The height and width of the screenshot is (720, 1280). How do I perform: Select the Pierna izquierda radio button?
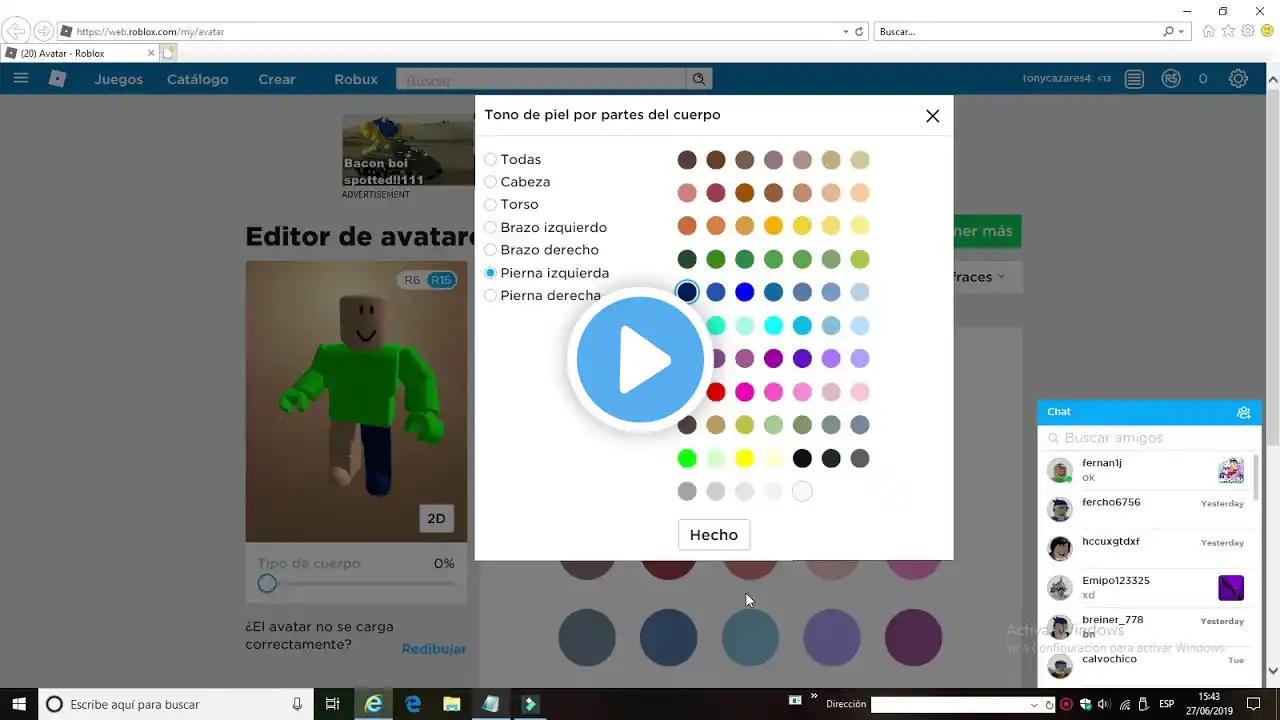(x=490, y=273)
